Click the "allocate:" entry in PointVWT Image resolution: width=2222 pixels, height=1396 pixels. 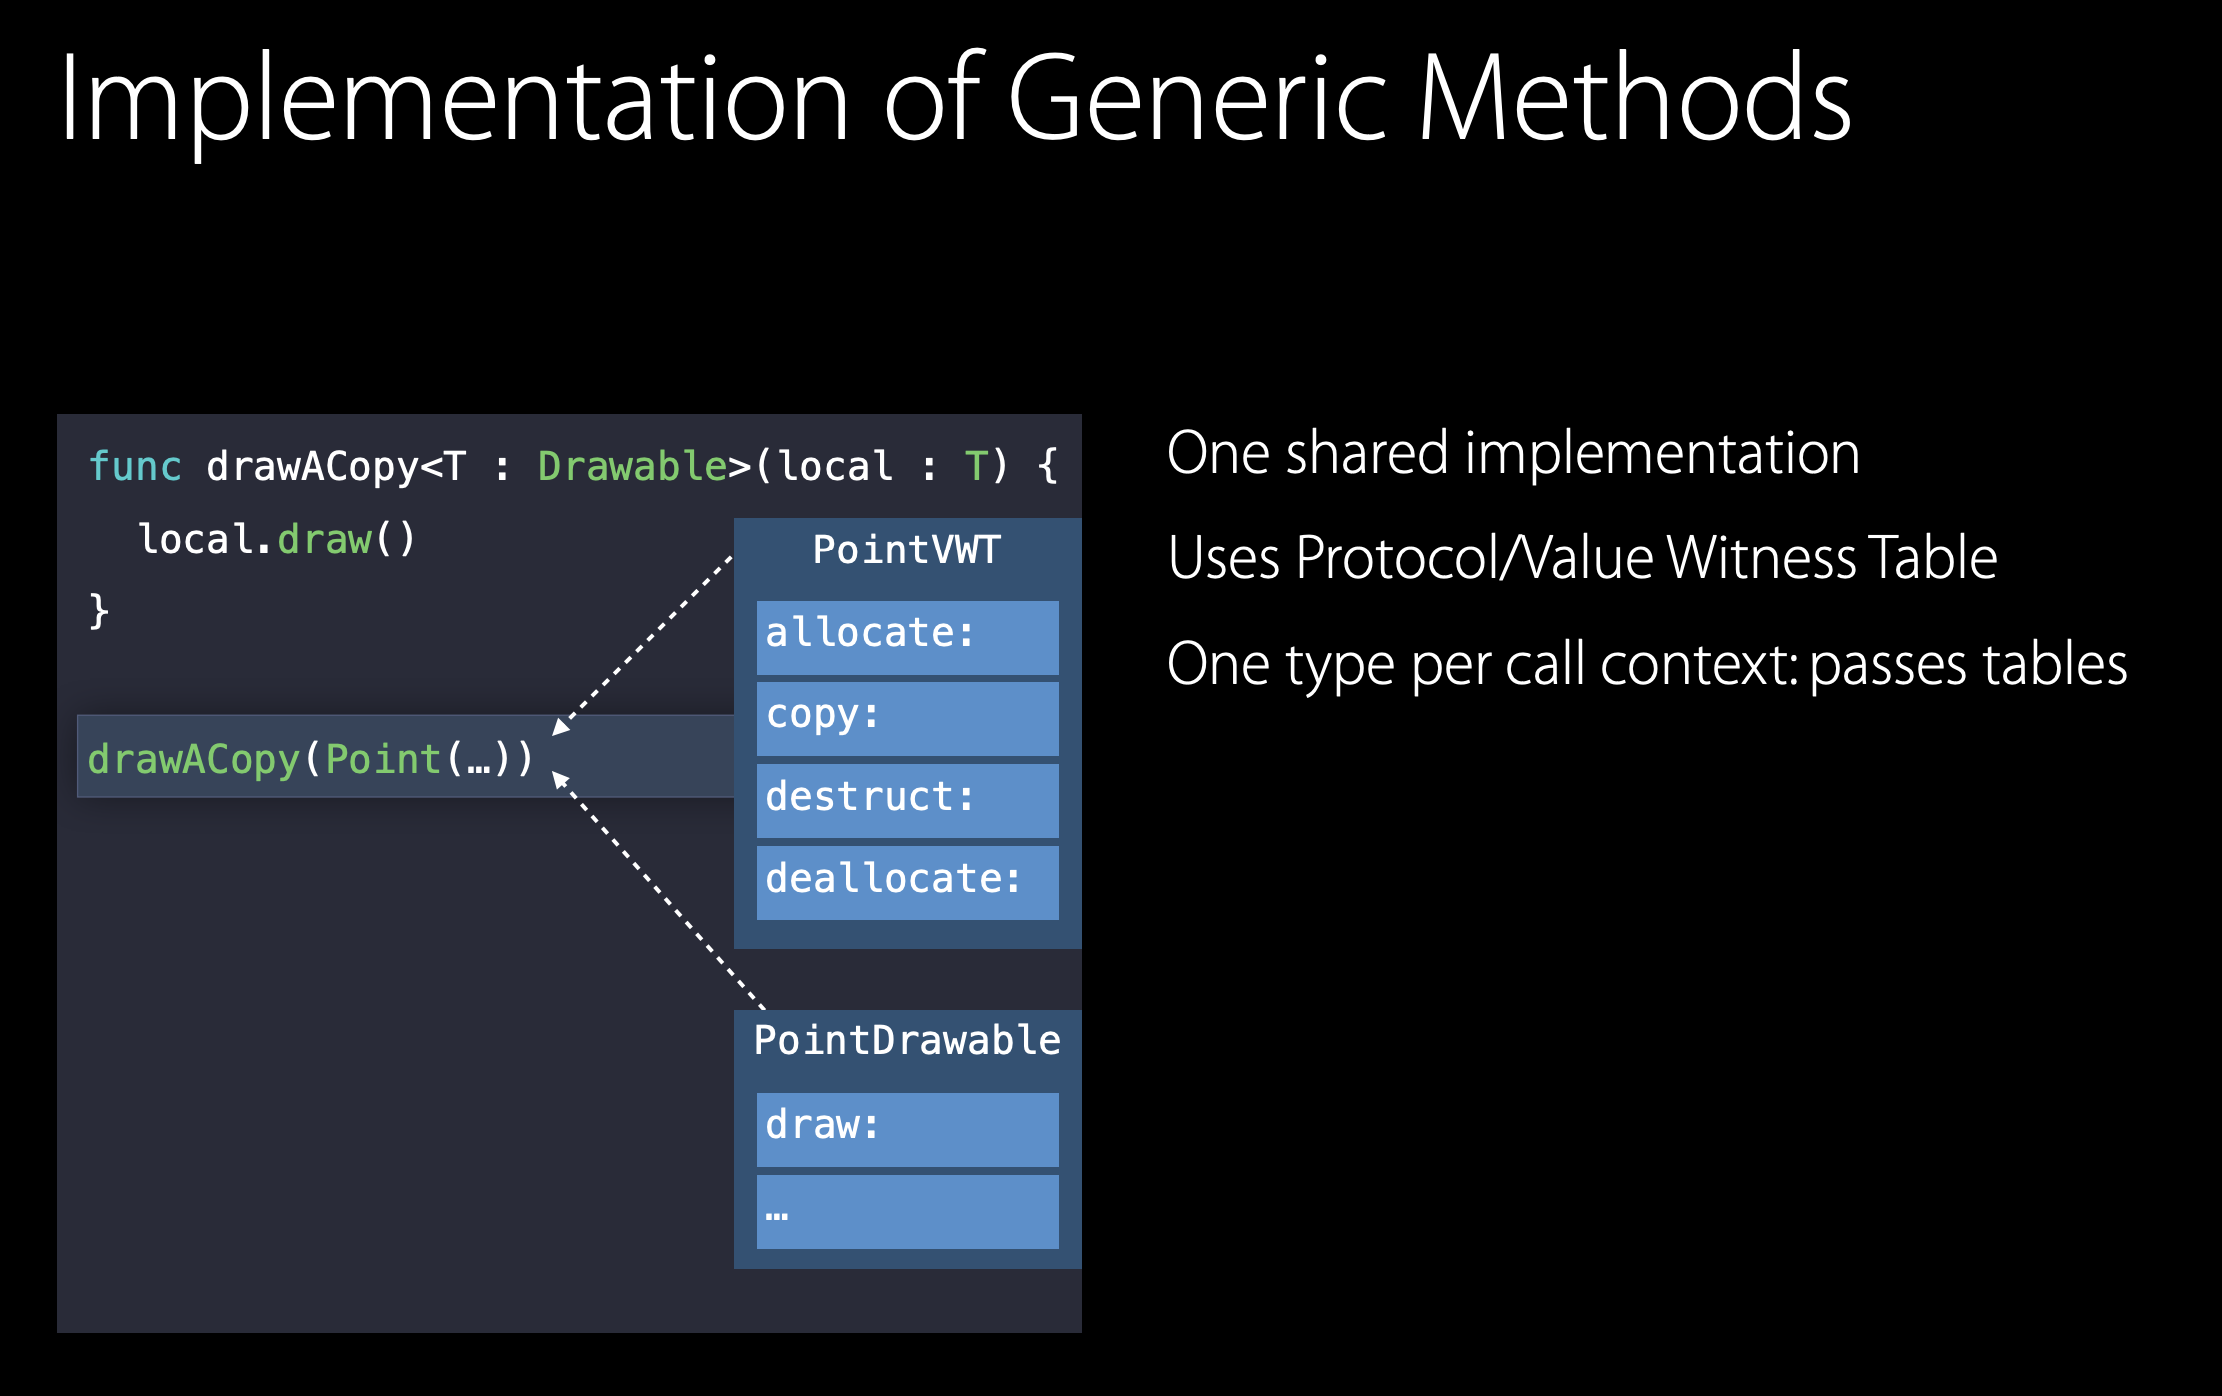click(907, 636)
